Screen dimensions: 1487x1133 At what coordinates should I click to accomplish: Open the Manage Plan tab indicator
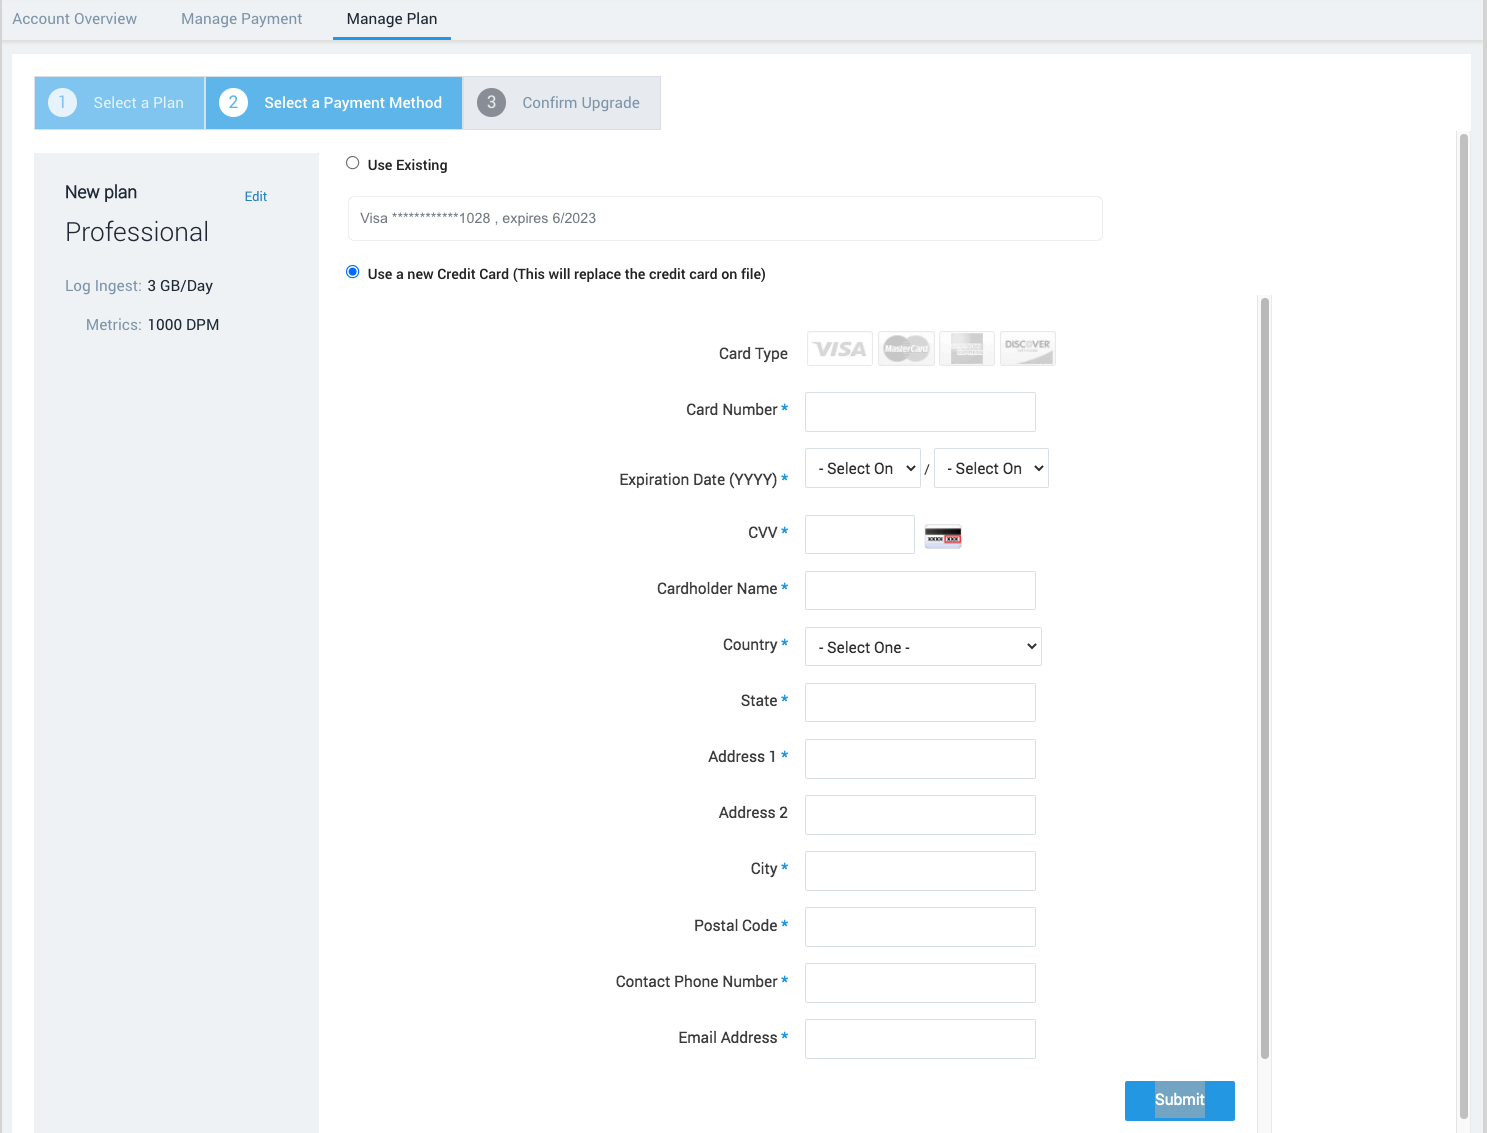pos(391,18)
